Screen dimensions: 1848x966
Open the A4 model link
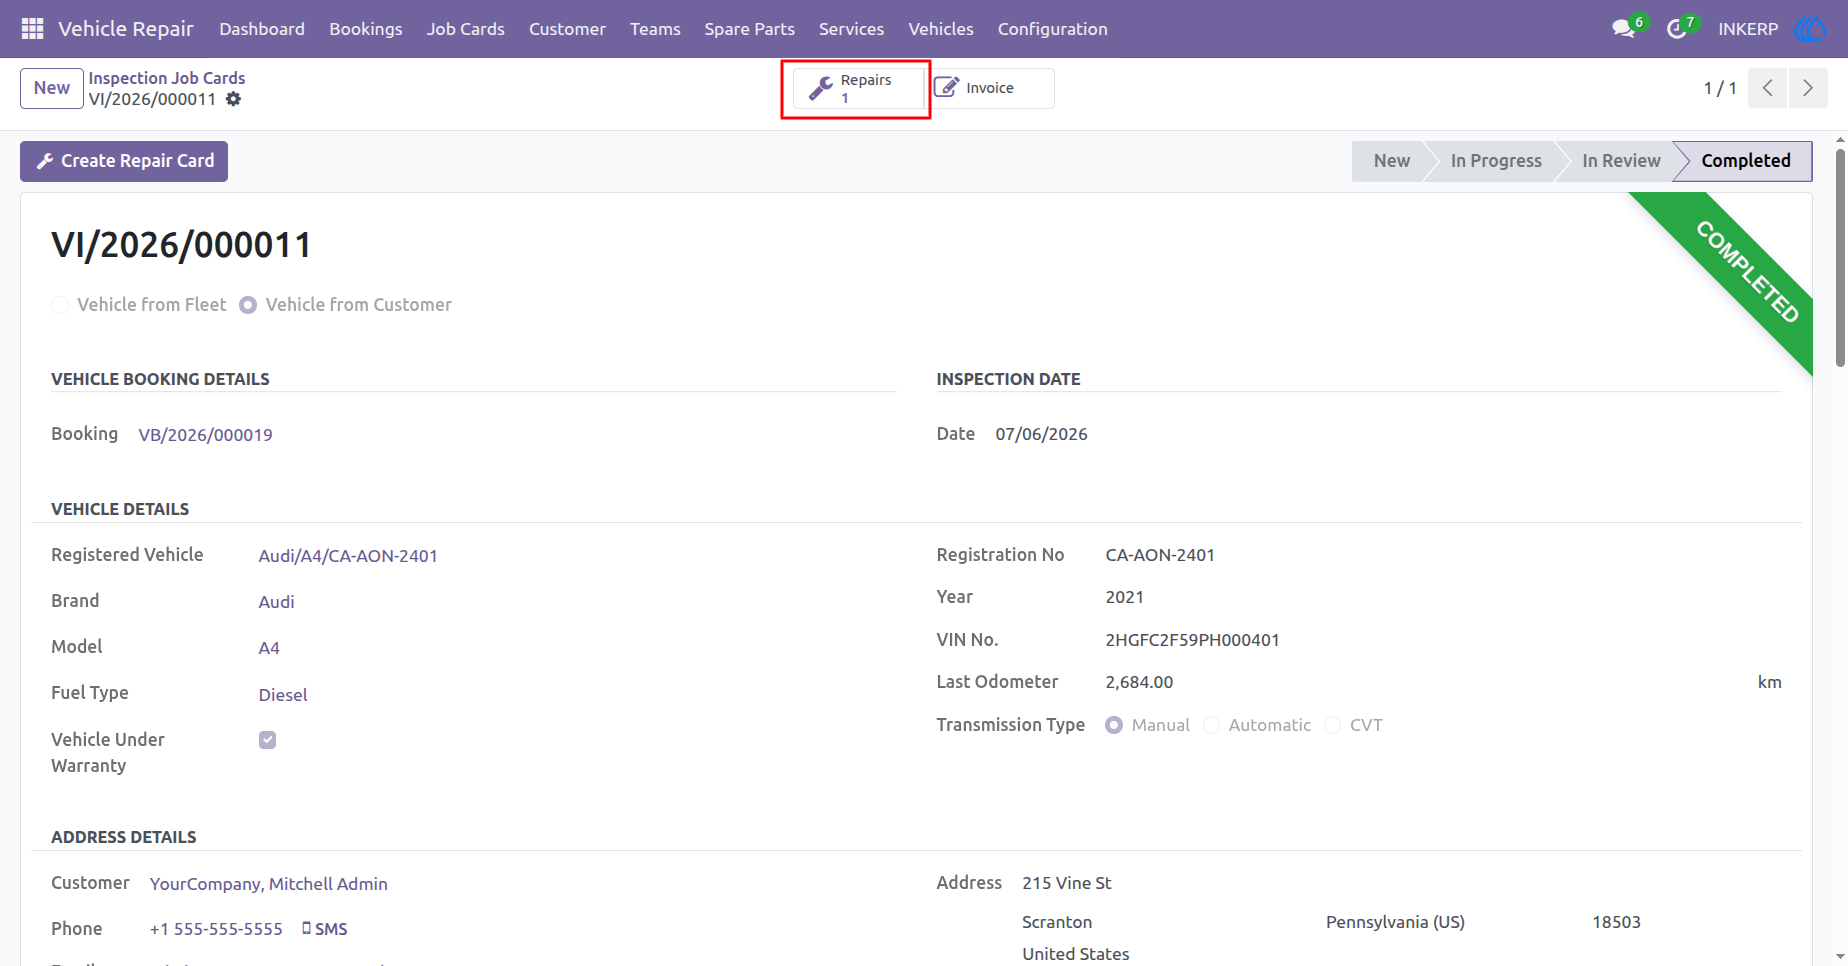pyautogui.click(x=269, y=648)
